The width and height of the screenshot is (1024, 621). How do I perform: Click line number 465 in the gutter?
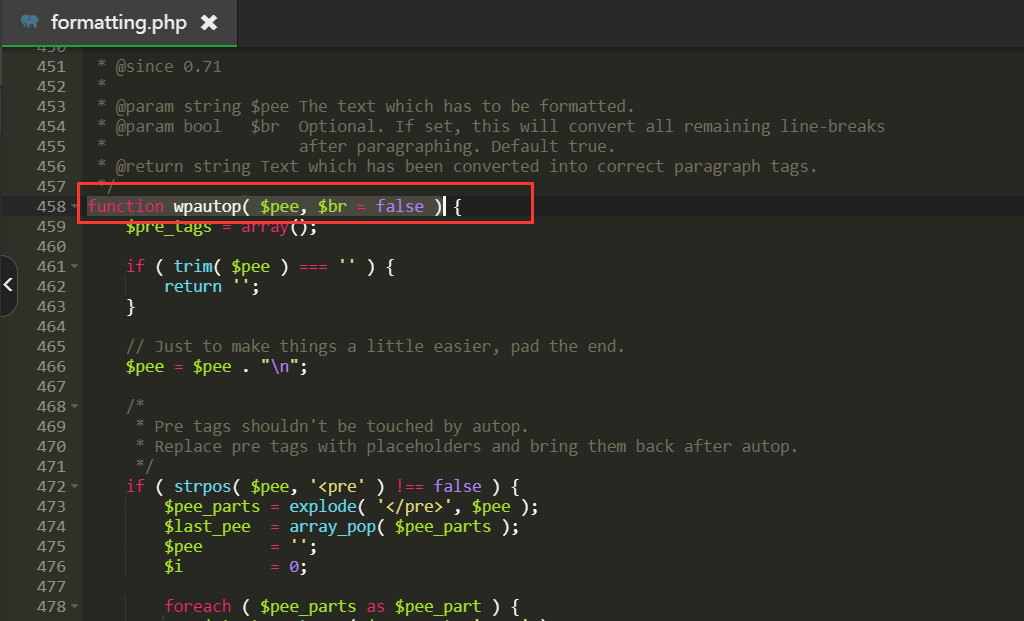pyautogui.click(x=51, y=346)
